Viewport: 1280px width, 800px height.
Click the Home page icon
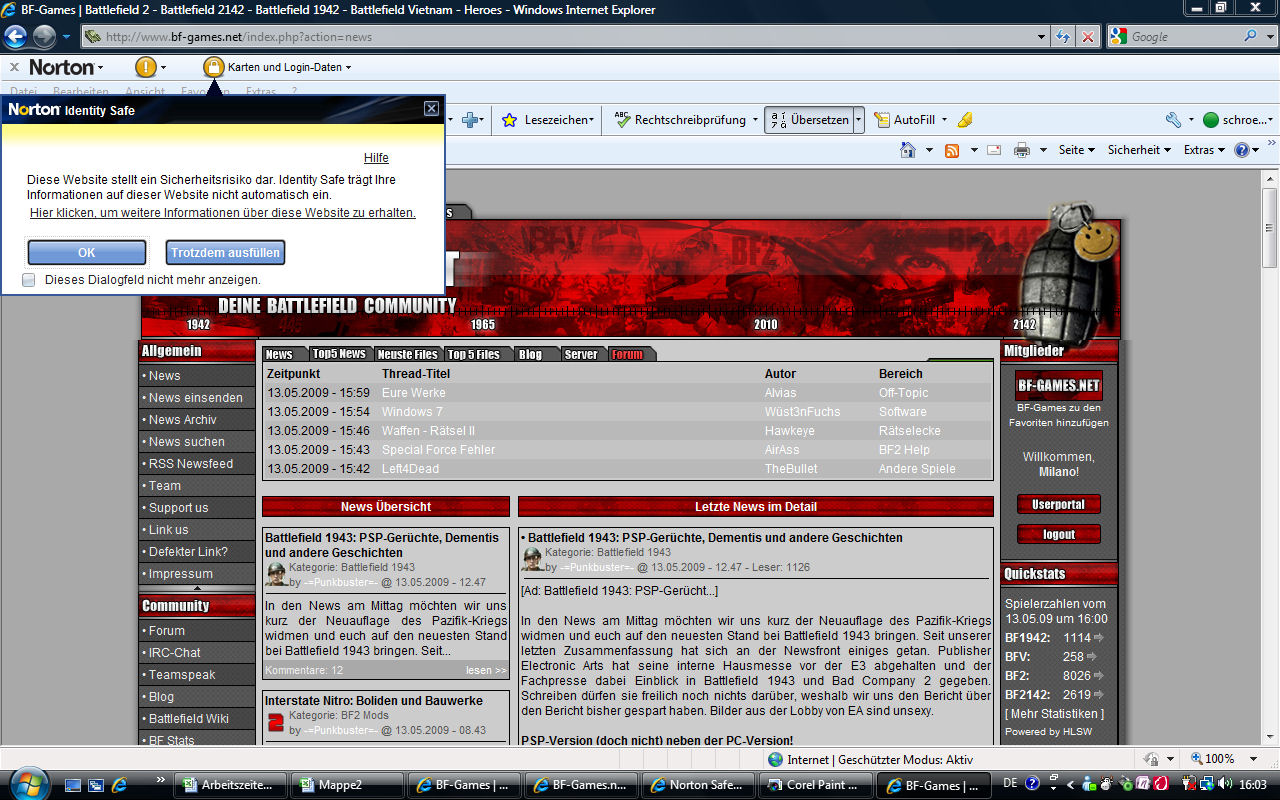point(908,150)
